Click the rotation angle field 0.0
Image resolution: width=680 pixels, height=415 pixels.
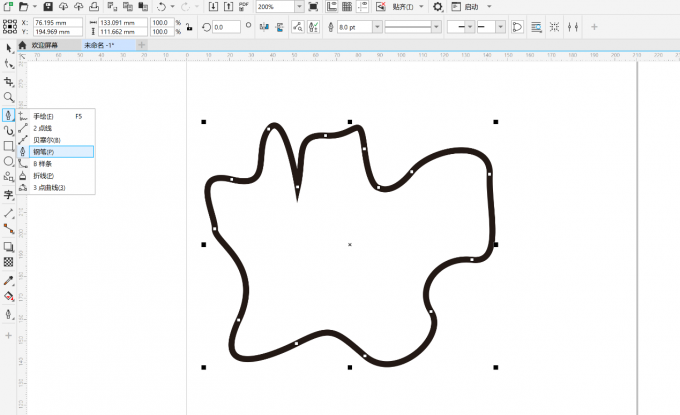[226, 27]
